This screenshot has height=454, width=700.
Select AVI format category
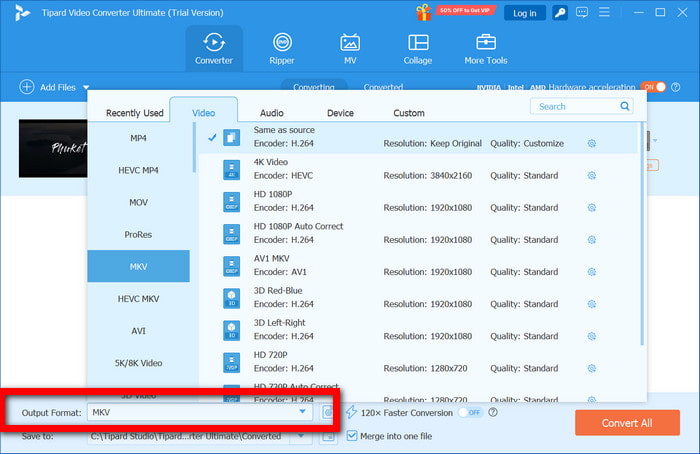pyautogui.click(x=138, y=331)
